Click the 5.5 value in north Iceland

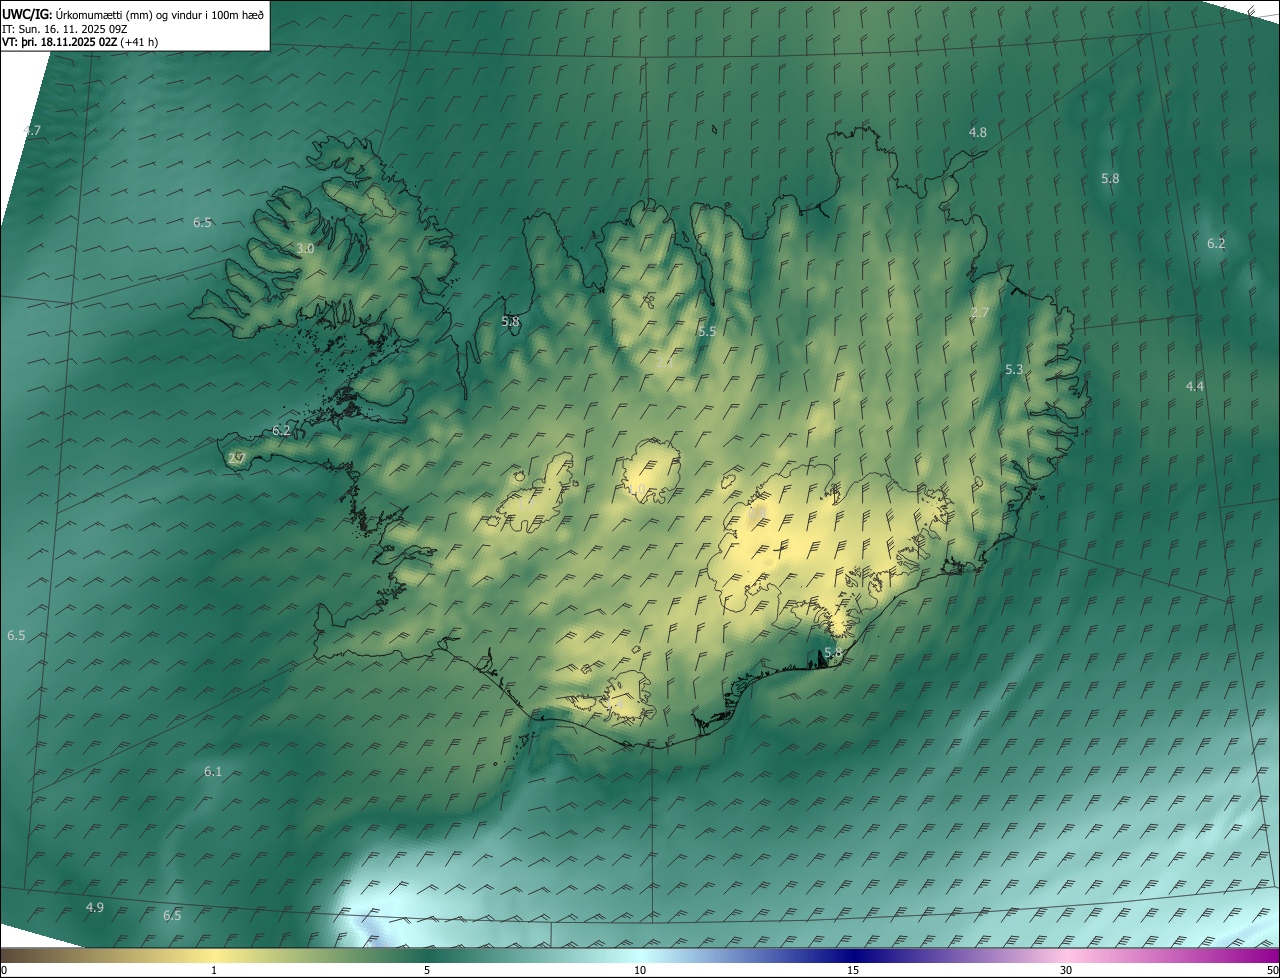[707, 331]
